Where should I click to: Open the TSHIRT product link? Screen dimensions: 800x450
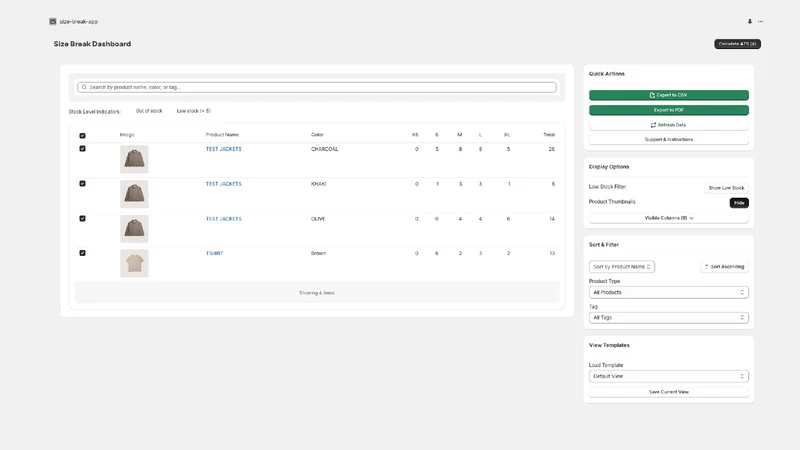click(214, 253)
